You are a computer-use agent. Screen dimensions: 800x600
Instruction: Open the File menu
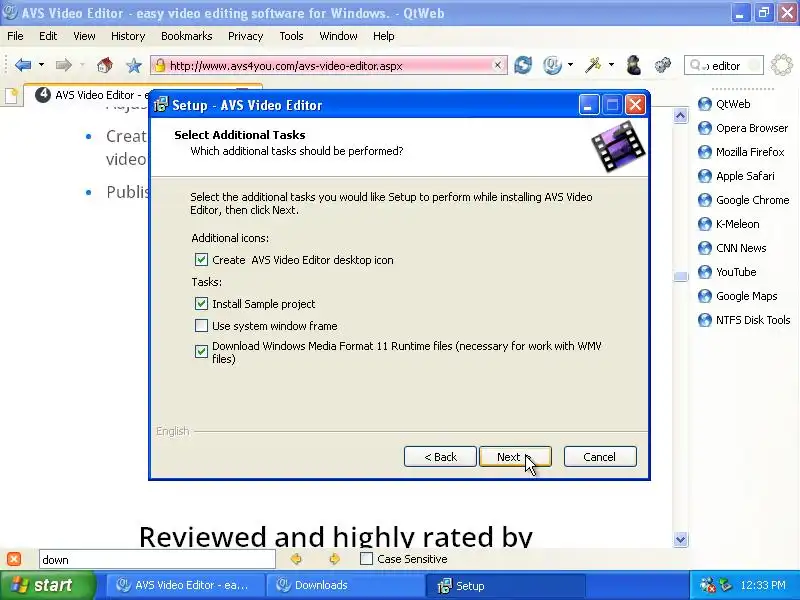tap(15, 36)
